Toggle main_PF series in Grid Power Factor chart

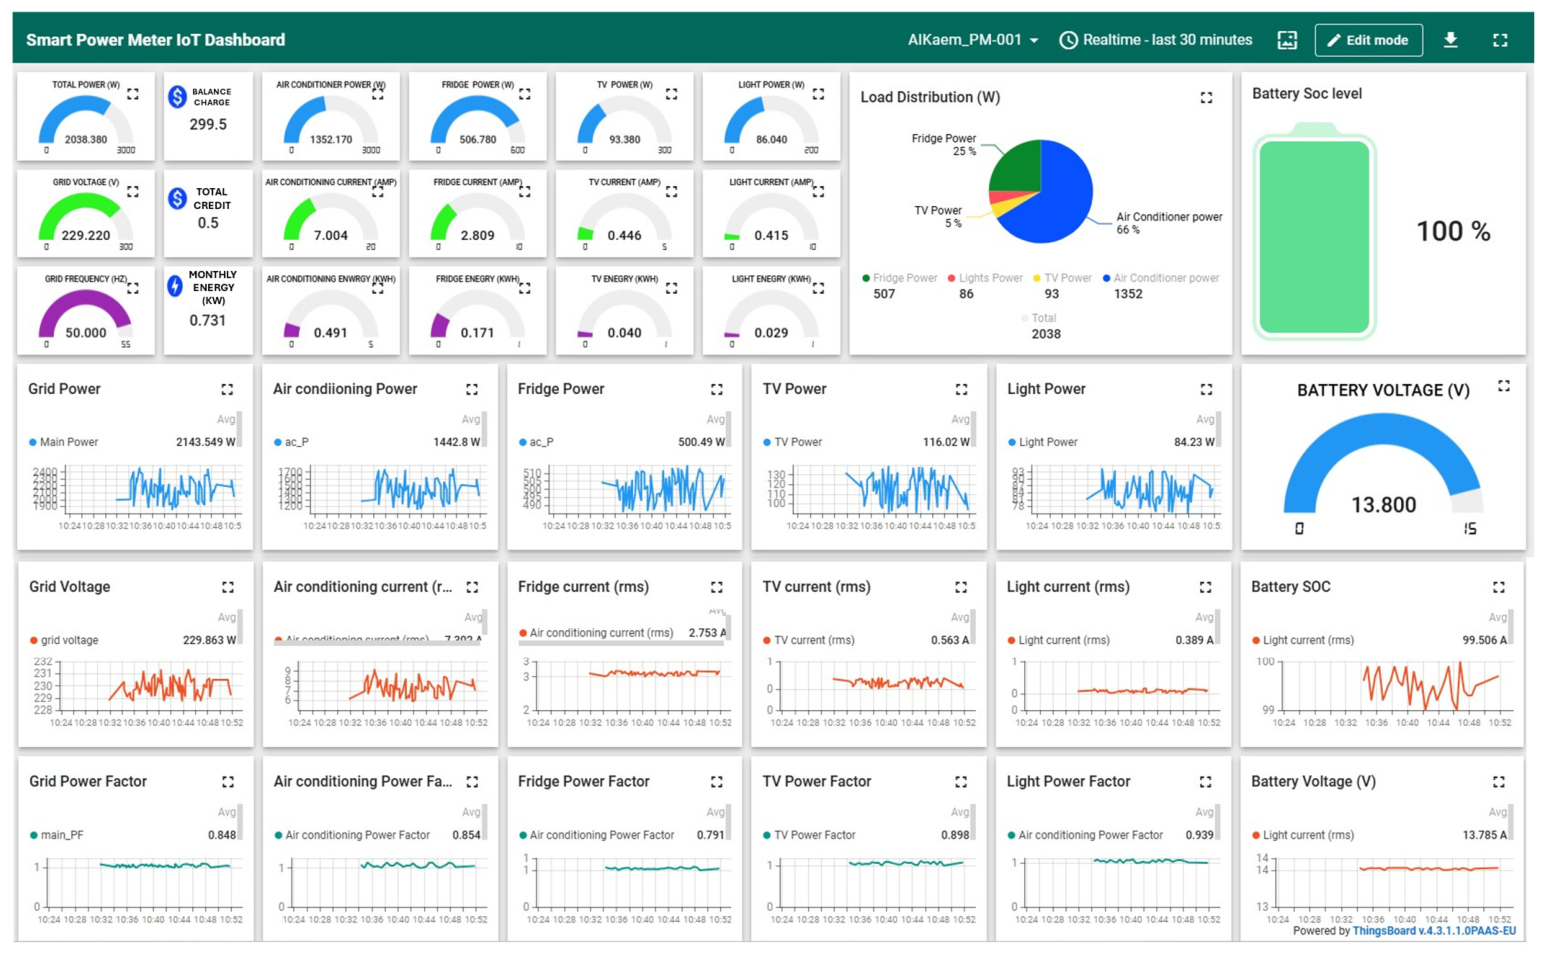(57, 835)
